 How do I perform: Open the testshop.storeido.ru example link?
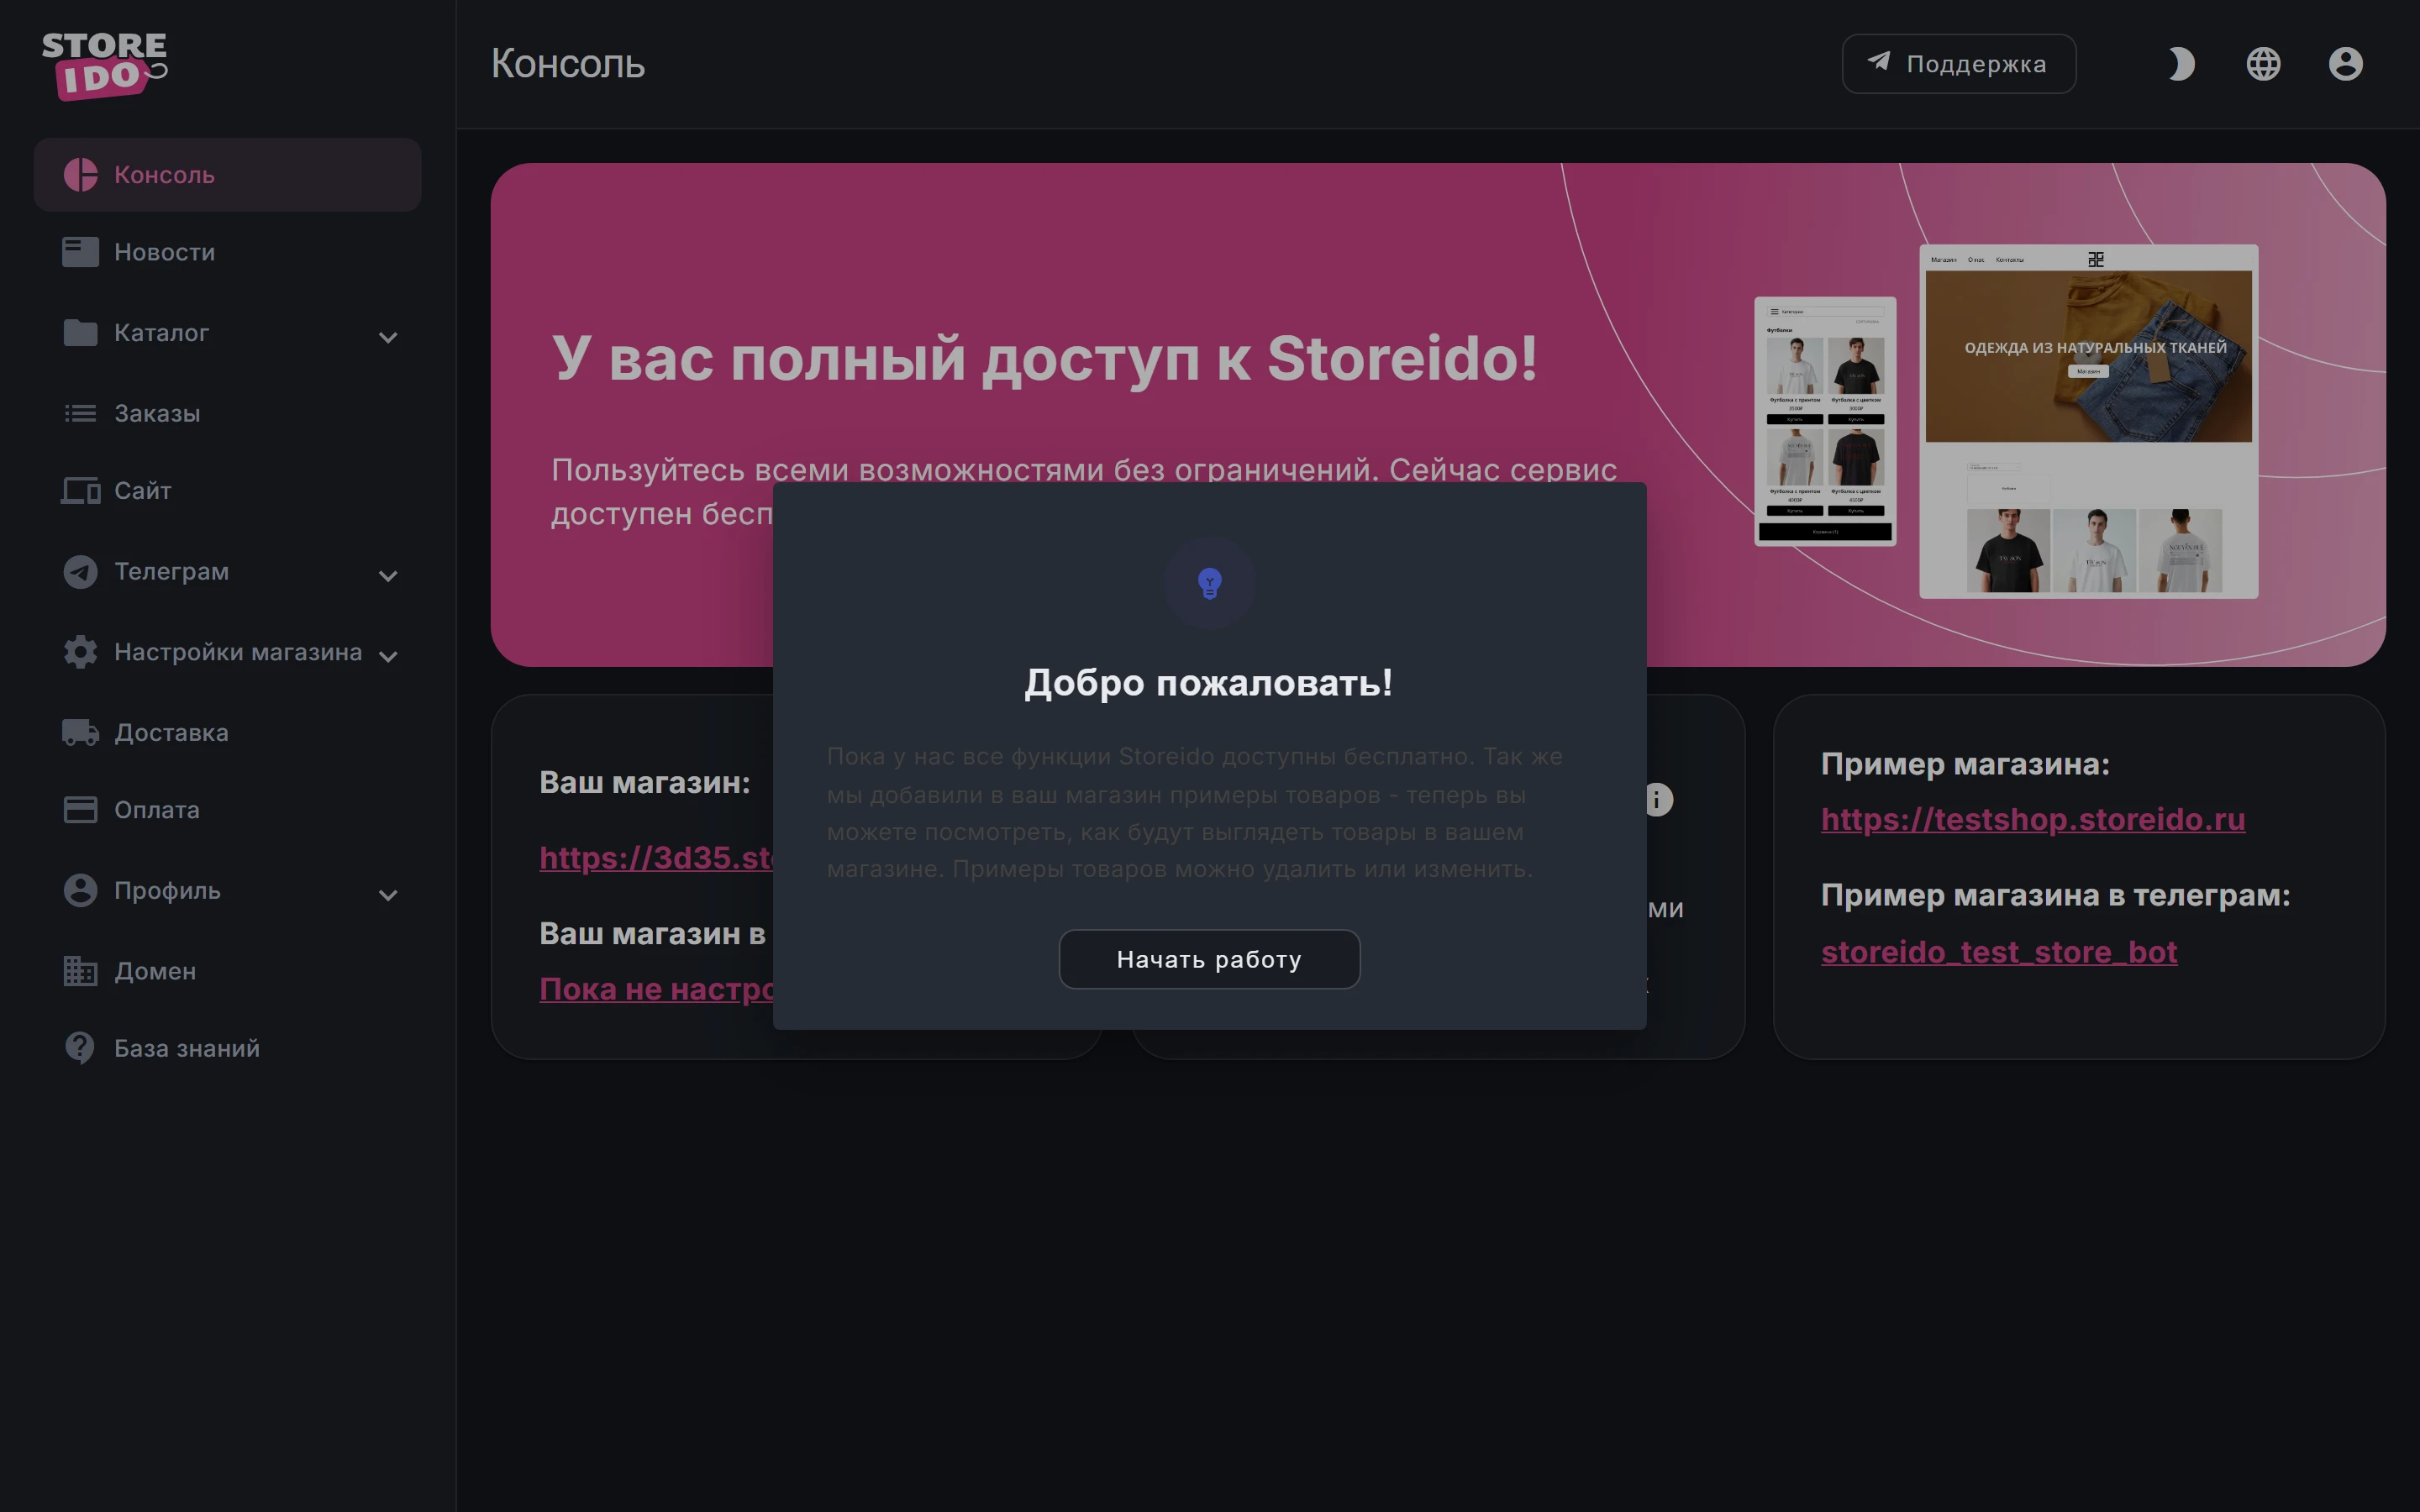click(x=2032, y=819)
